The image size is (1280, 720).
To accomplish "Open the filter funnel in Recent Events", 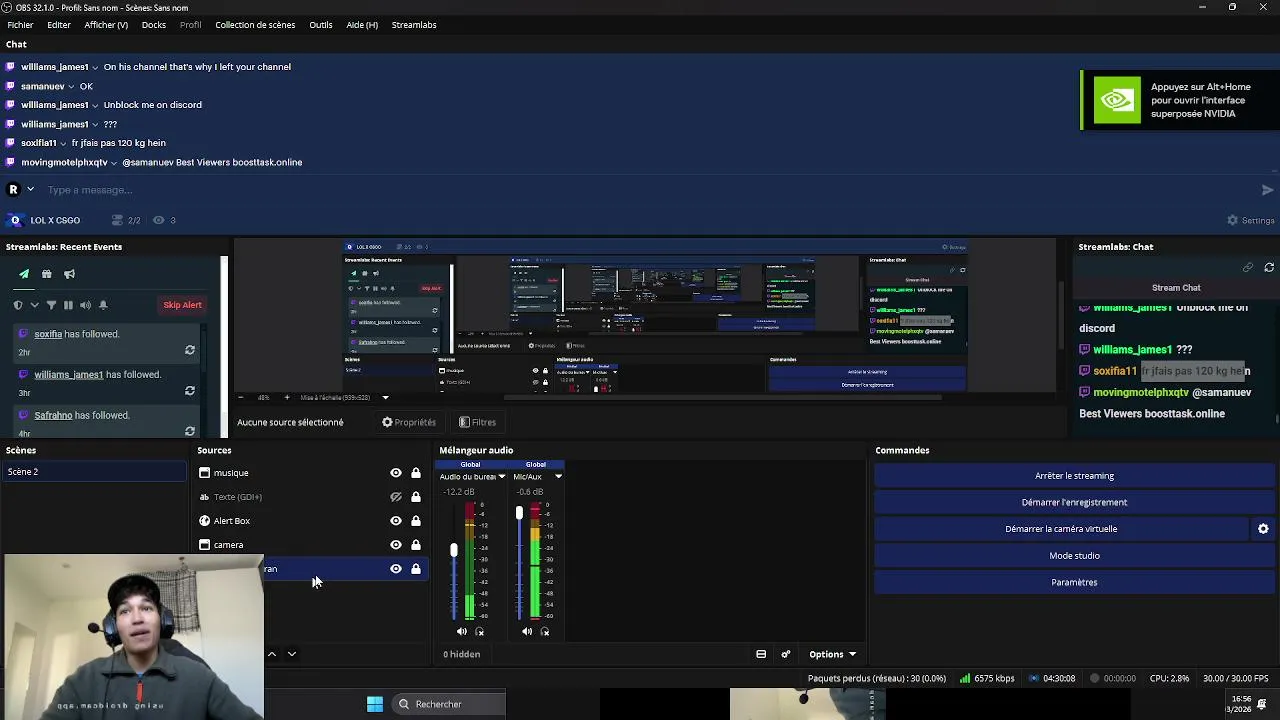I will [x=51, y=305].
